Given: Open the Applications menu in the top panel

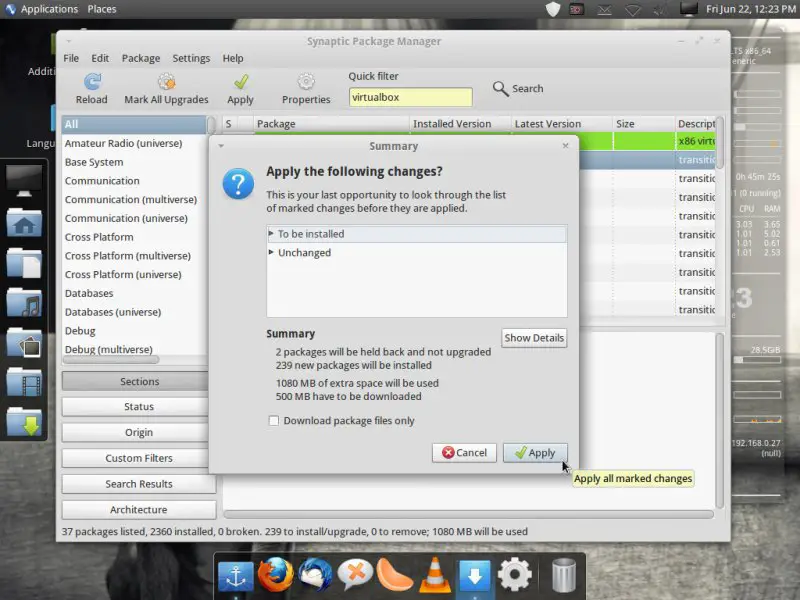Looking at the screenshot, I should pyautogui.click(x=49, y=9).
